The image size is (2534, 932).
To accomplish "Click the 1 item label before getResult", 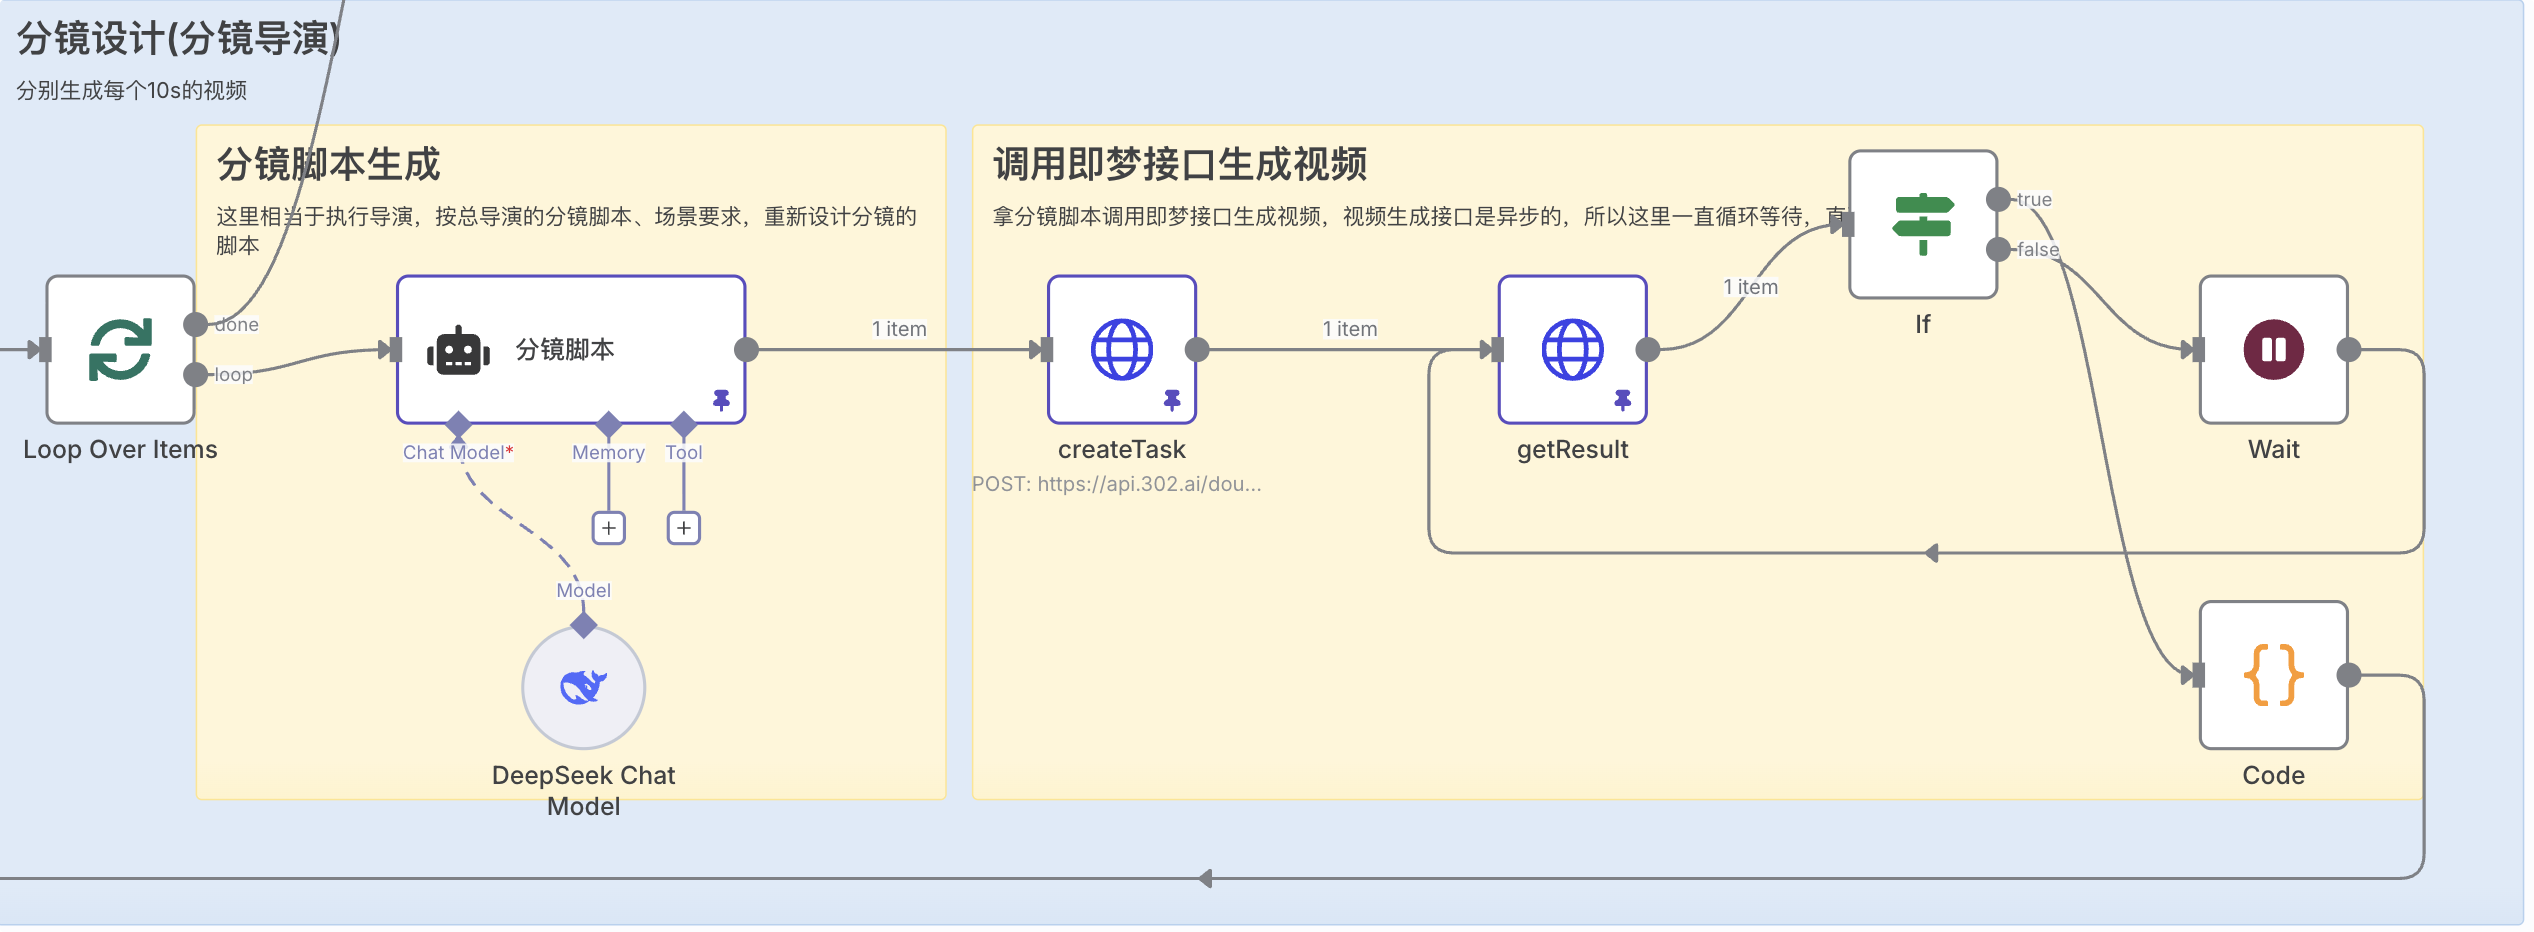I will coord(1350,329).
